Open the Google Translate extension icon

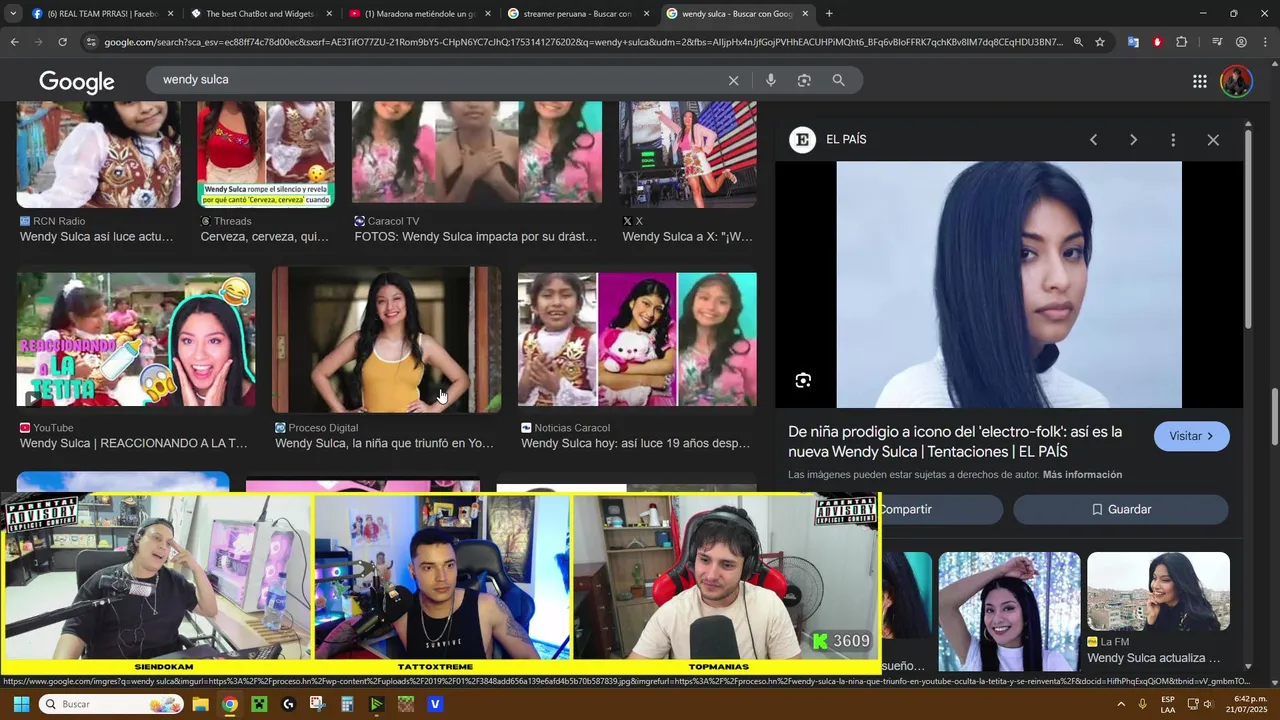point(1133,42)
